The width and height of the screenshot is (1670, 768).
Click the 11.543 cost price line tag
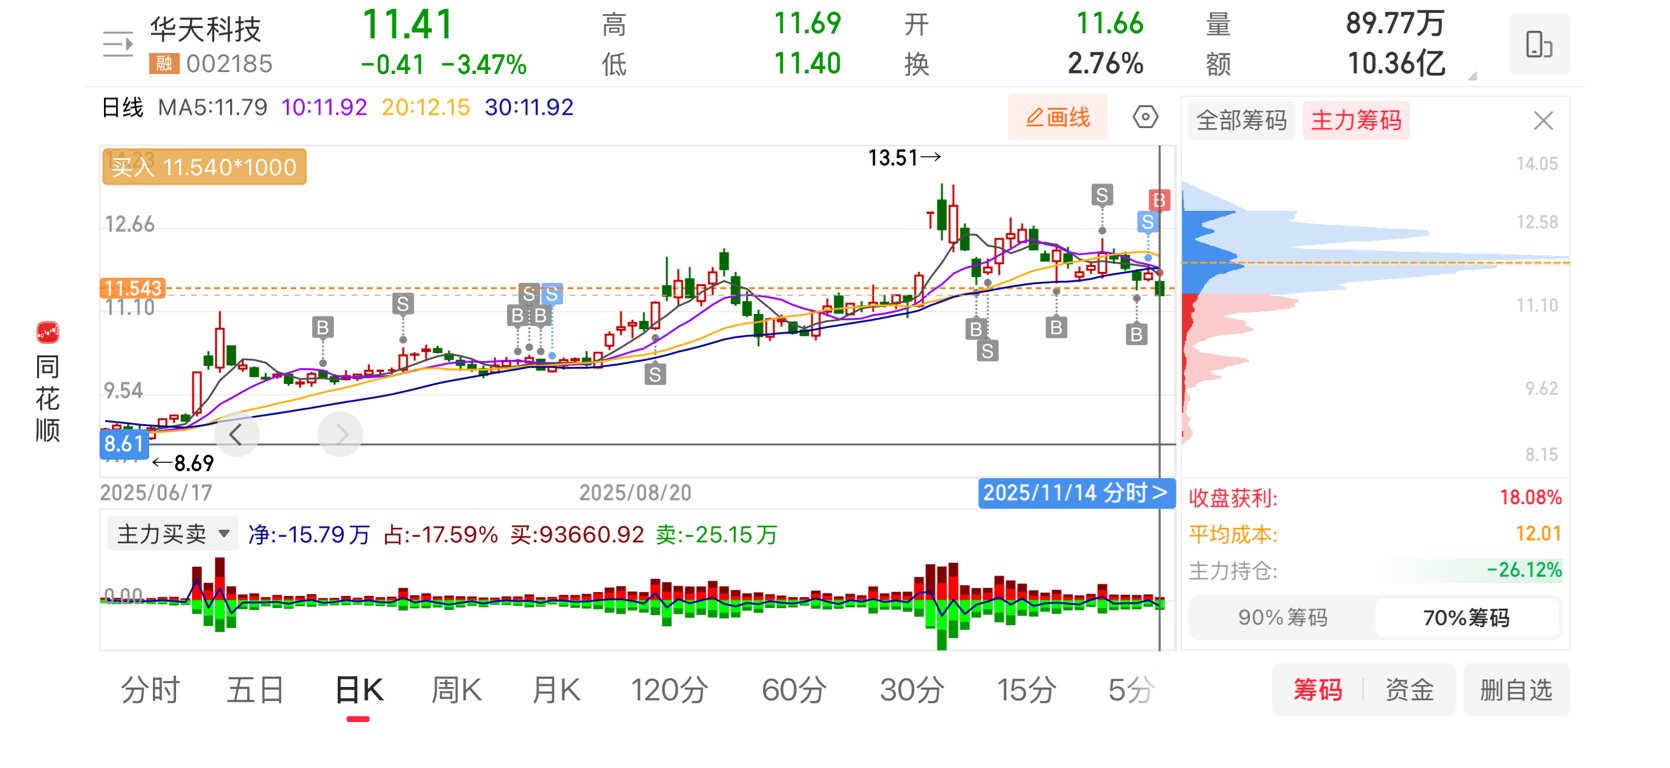(132, 289)
